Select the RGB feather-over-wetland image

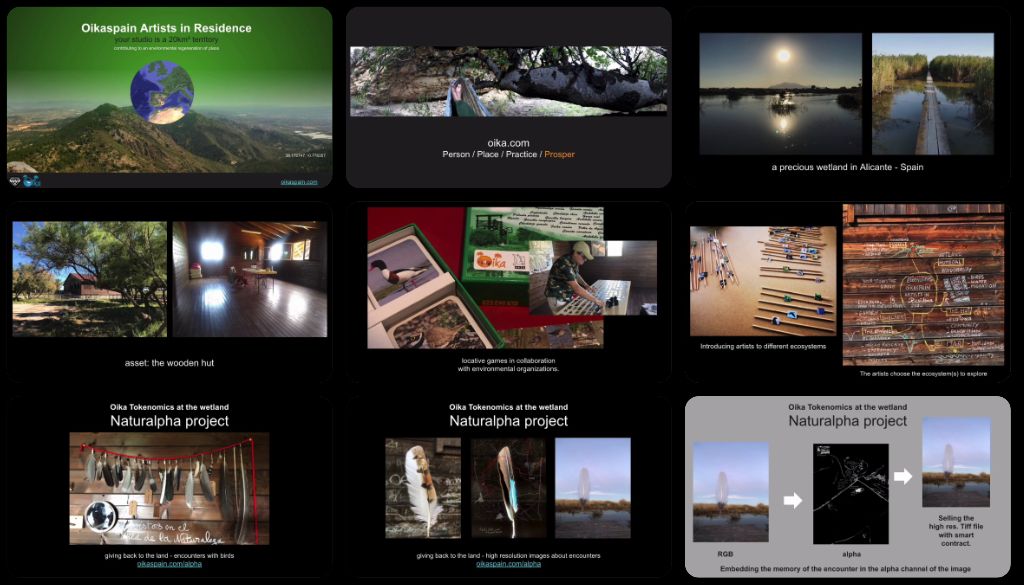point(730,492)
